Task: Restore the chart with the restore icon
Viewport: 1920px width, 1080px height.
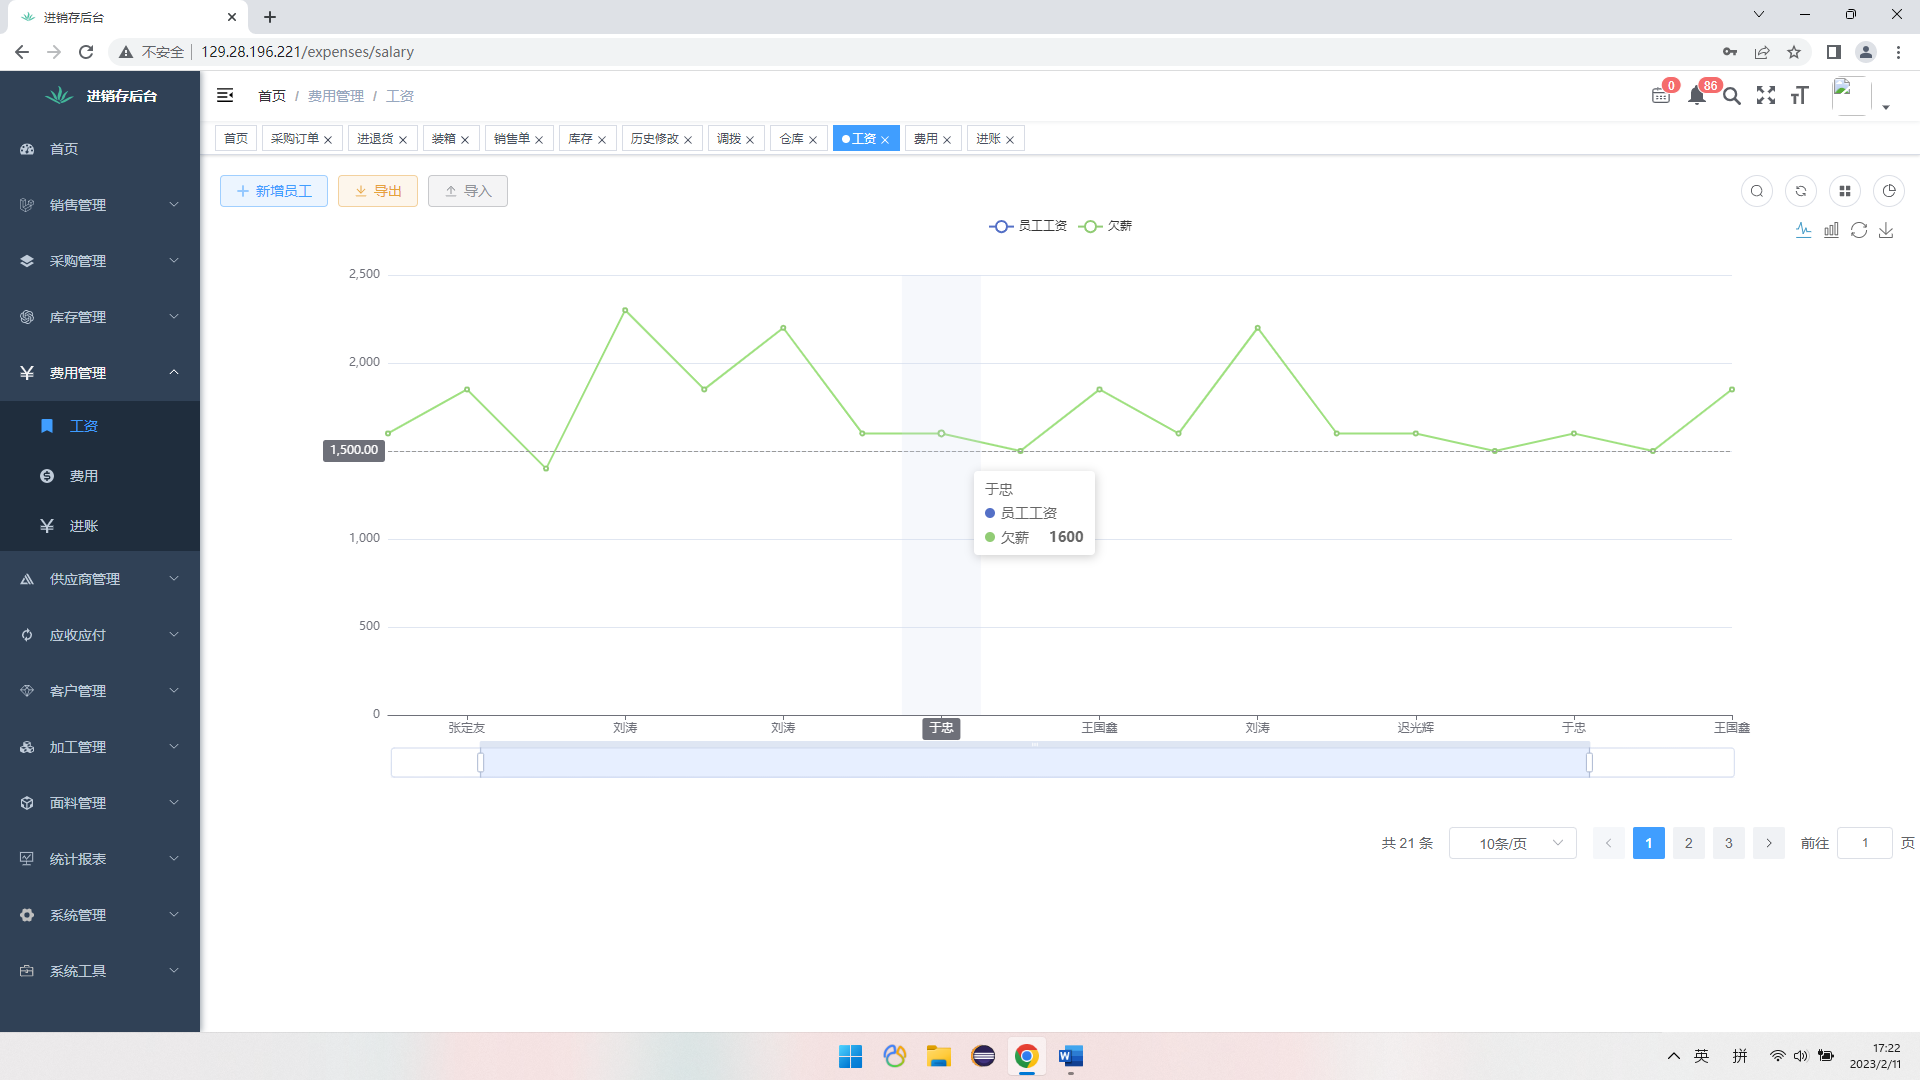Action: point(1859,230)
